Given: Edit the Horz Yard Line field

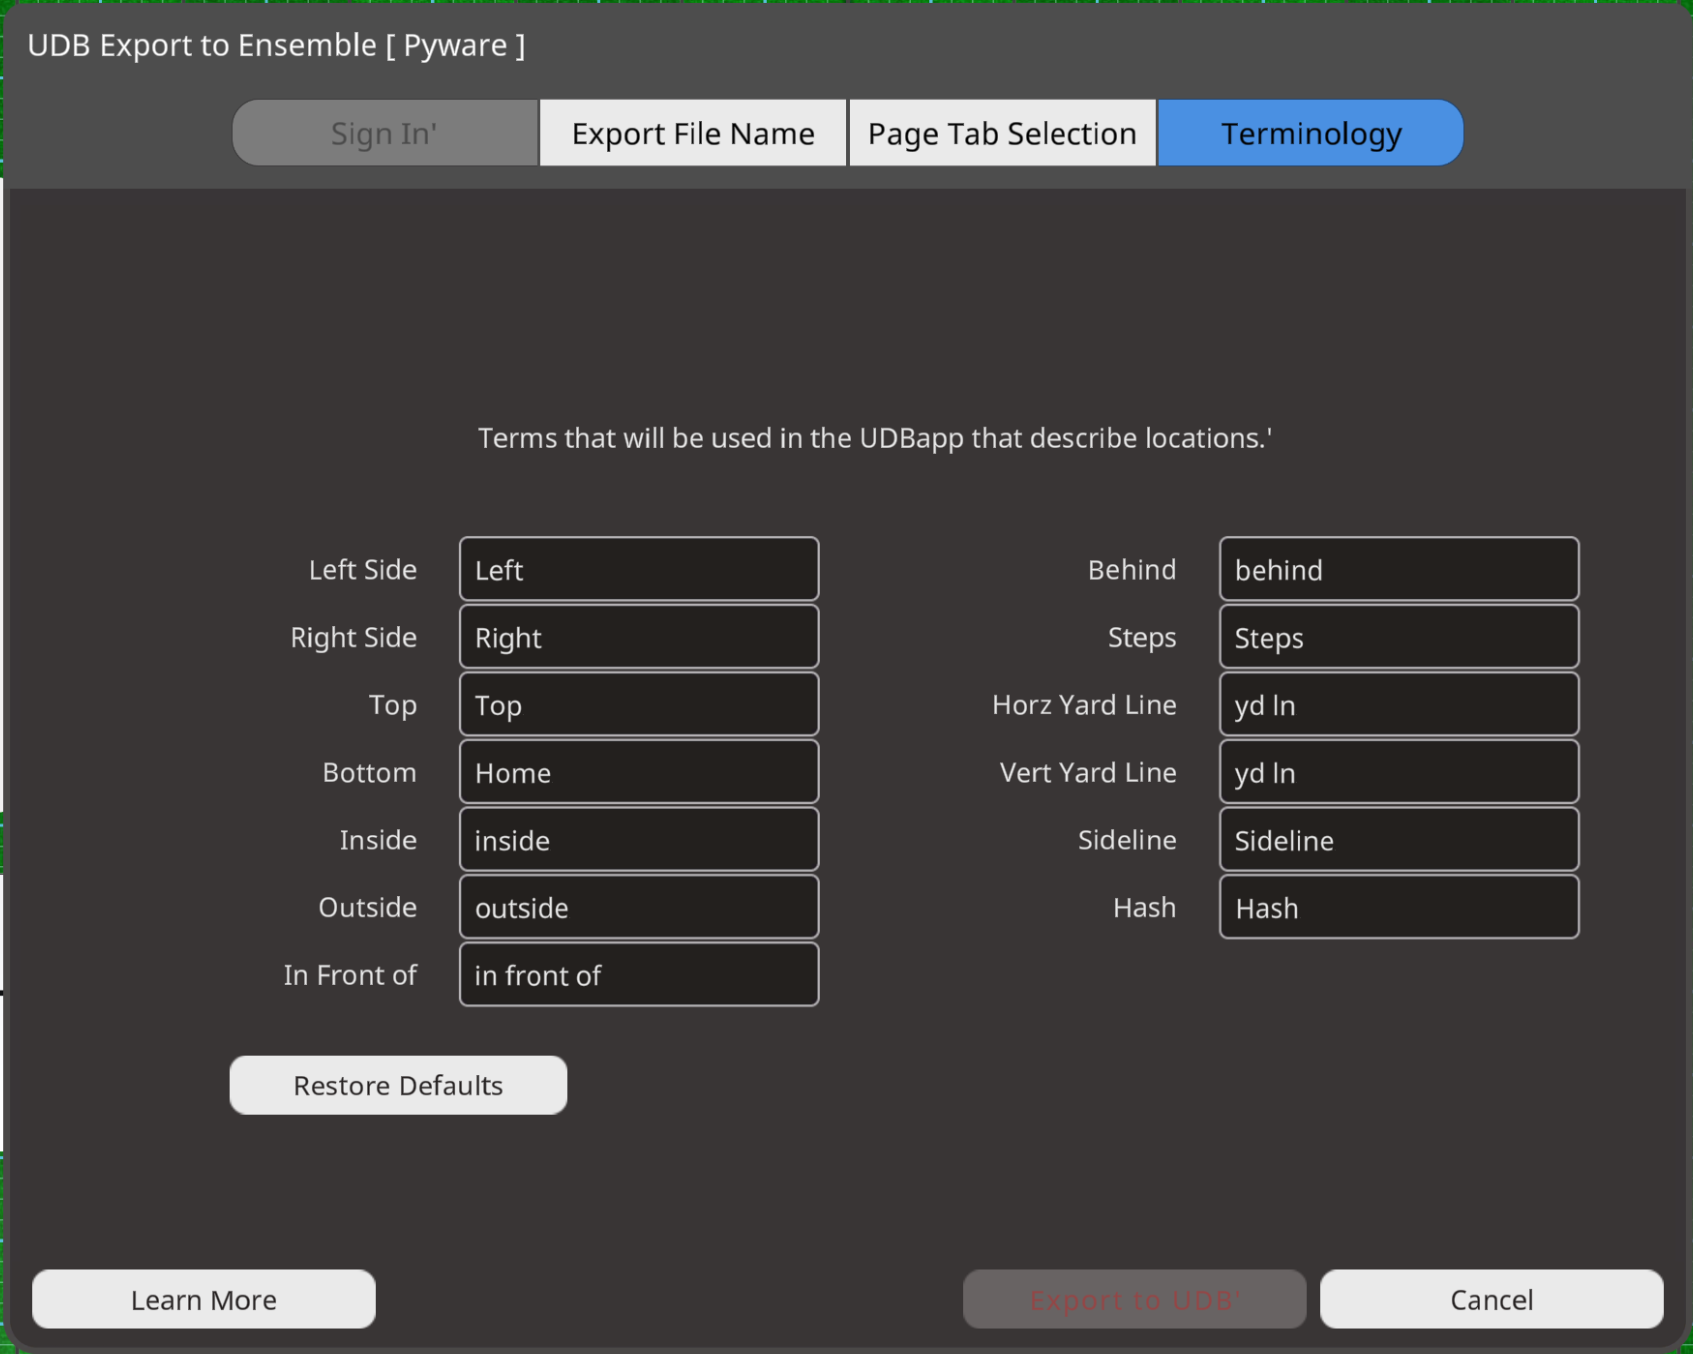Looking at the screenshot, I should click(x=1398, y=705).
